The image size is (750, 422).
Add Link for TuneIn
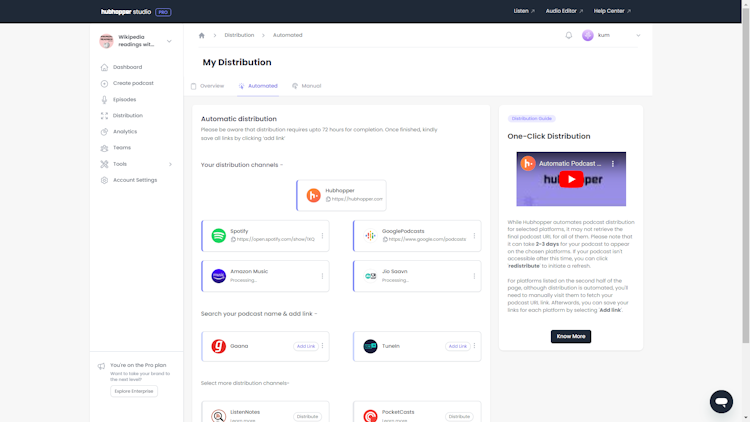[457, 346]
